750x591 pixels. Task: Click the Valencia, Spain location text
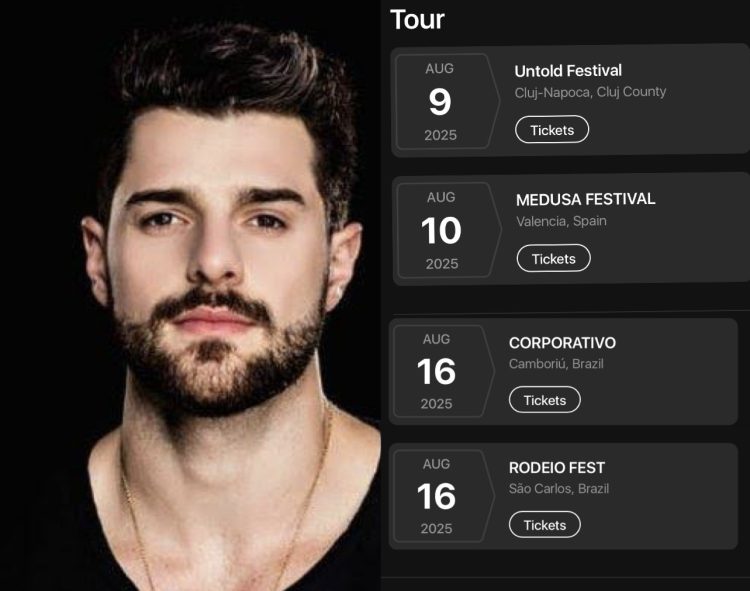pyautogui.click(x=562, y=221)
